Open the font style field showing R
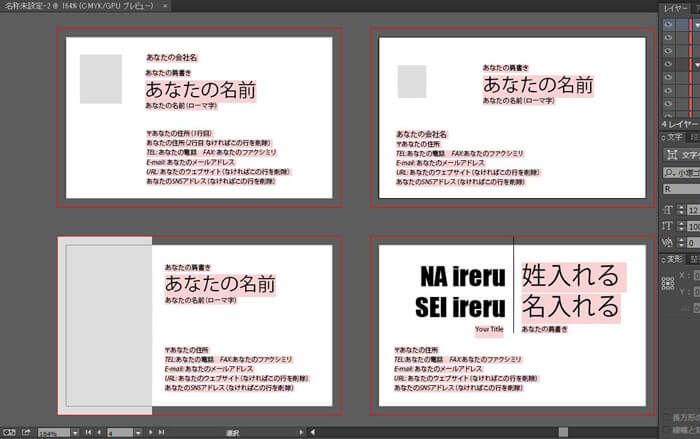Screen dimensions: 700x439 pyautogui.click(x=681, y=189)
